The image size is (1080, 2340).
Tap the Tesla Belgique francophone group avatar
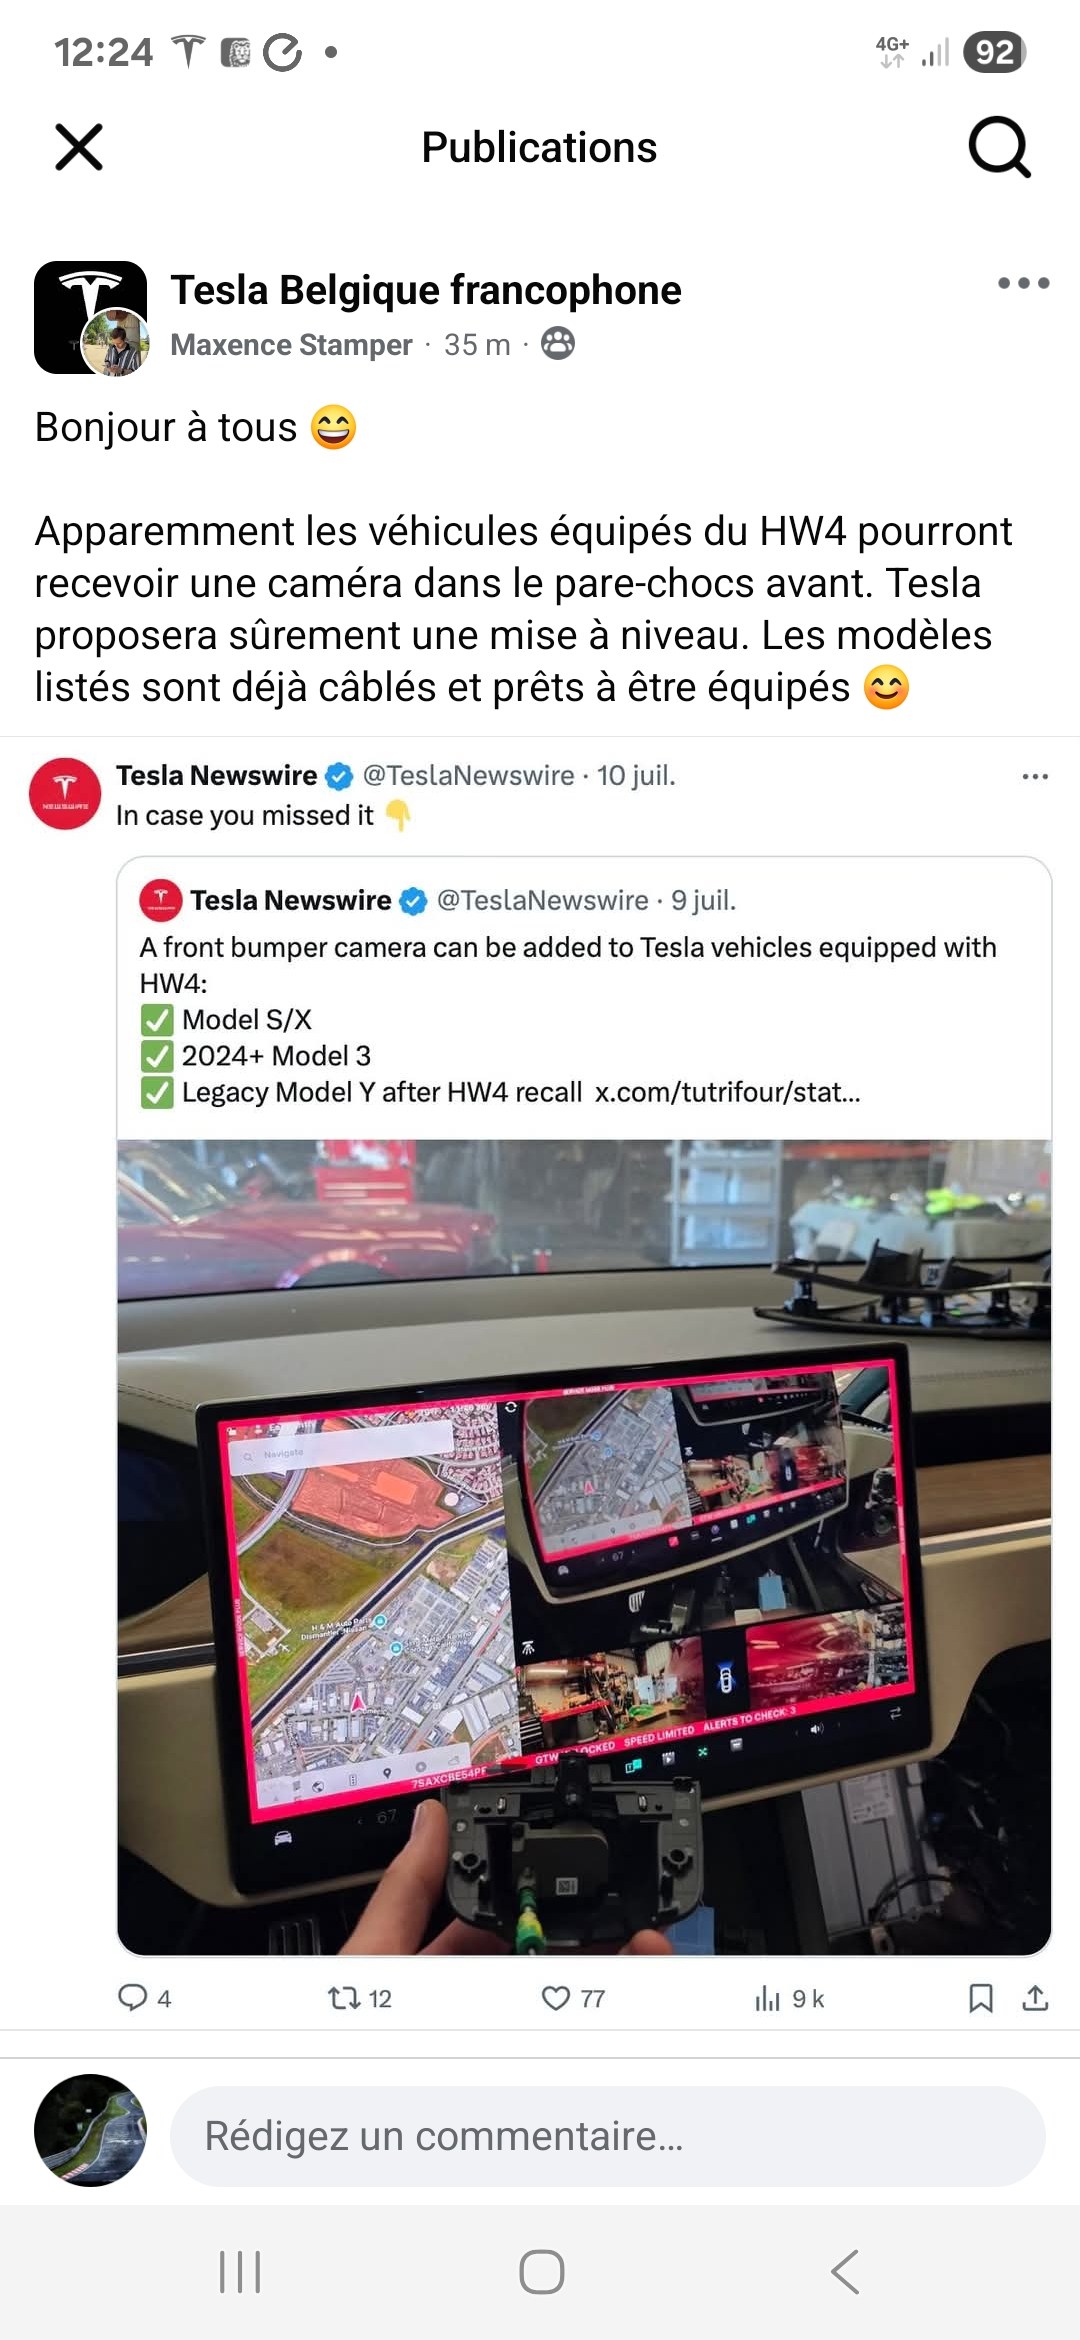tap(90, 317)
